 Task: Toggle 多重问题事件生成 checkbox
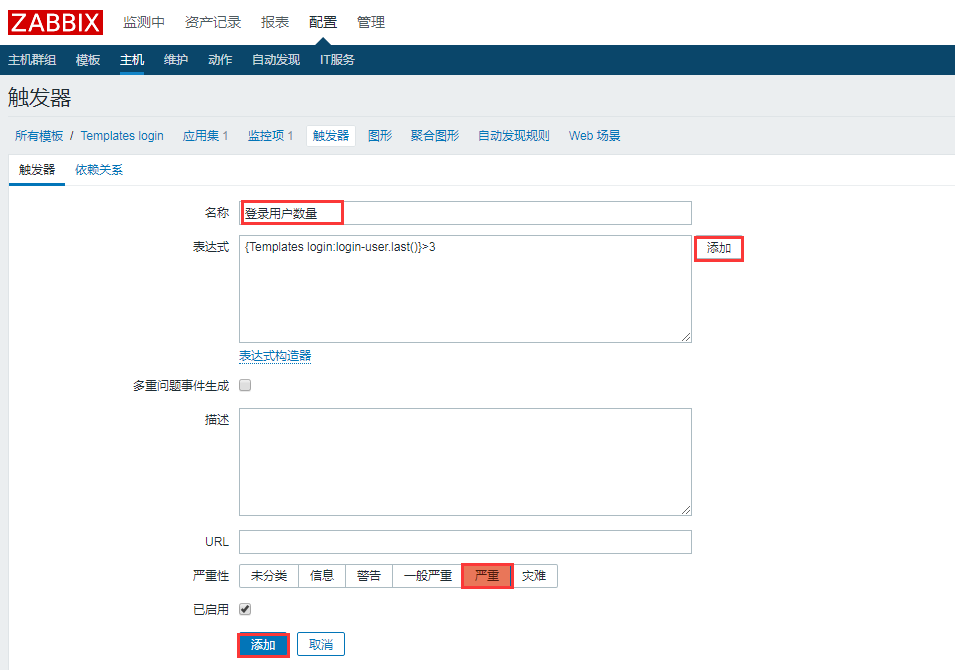[245, 385]
